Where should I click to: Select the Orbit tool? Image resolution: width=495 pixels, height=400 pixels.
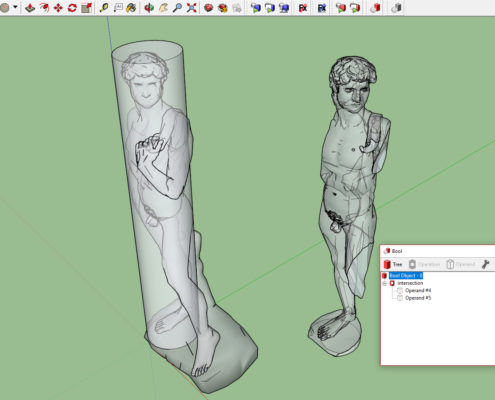[149, 8]
